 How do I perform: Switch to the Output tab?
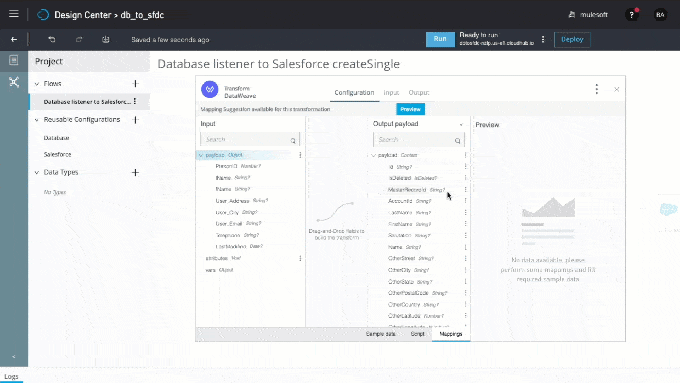click(418, 92)
